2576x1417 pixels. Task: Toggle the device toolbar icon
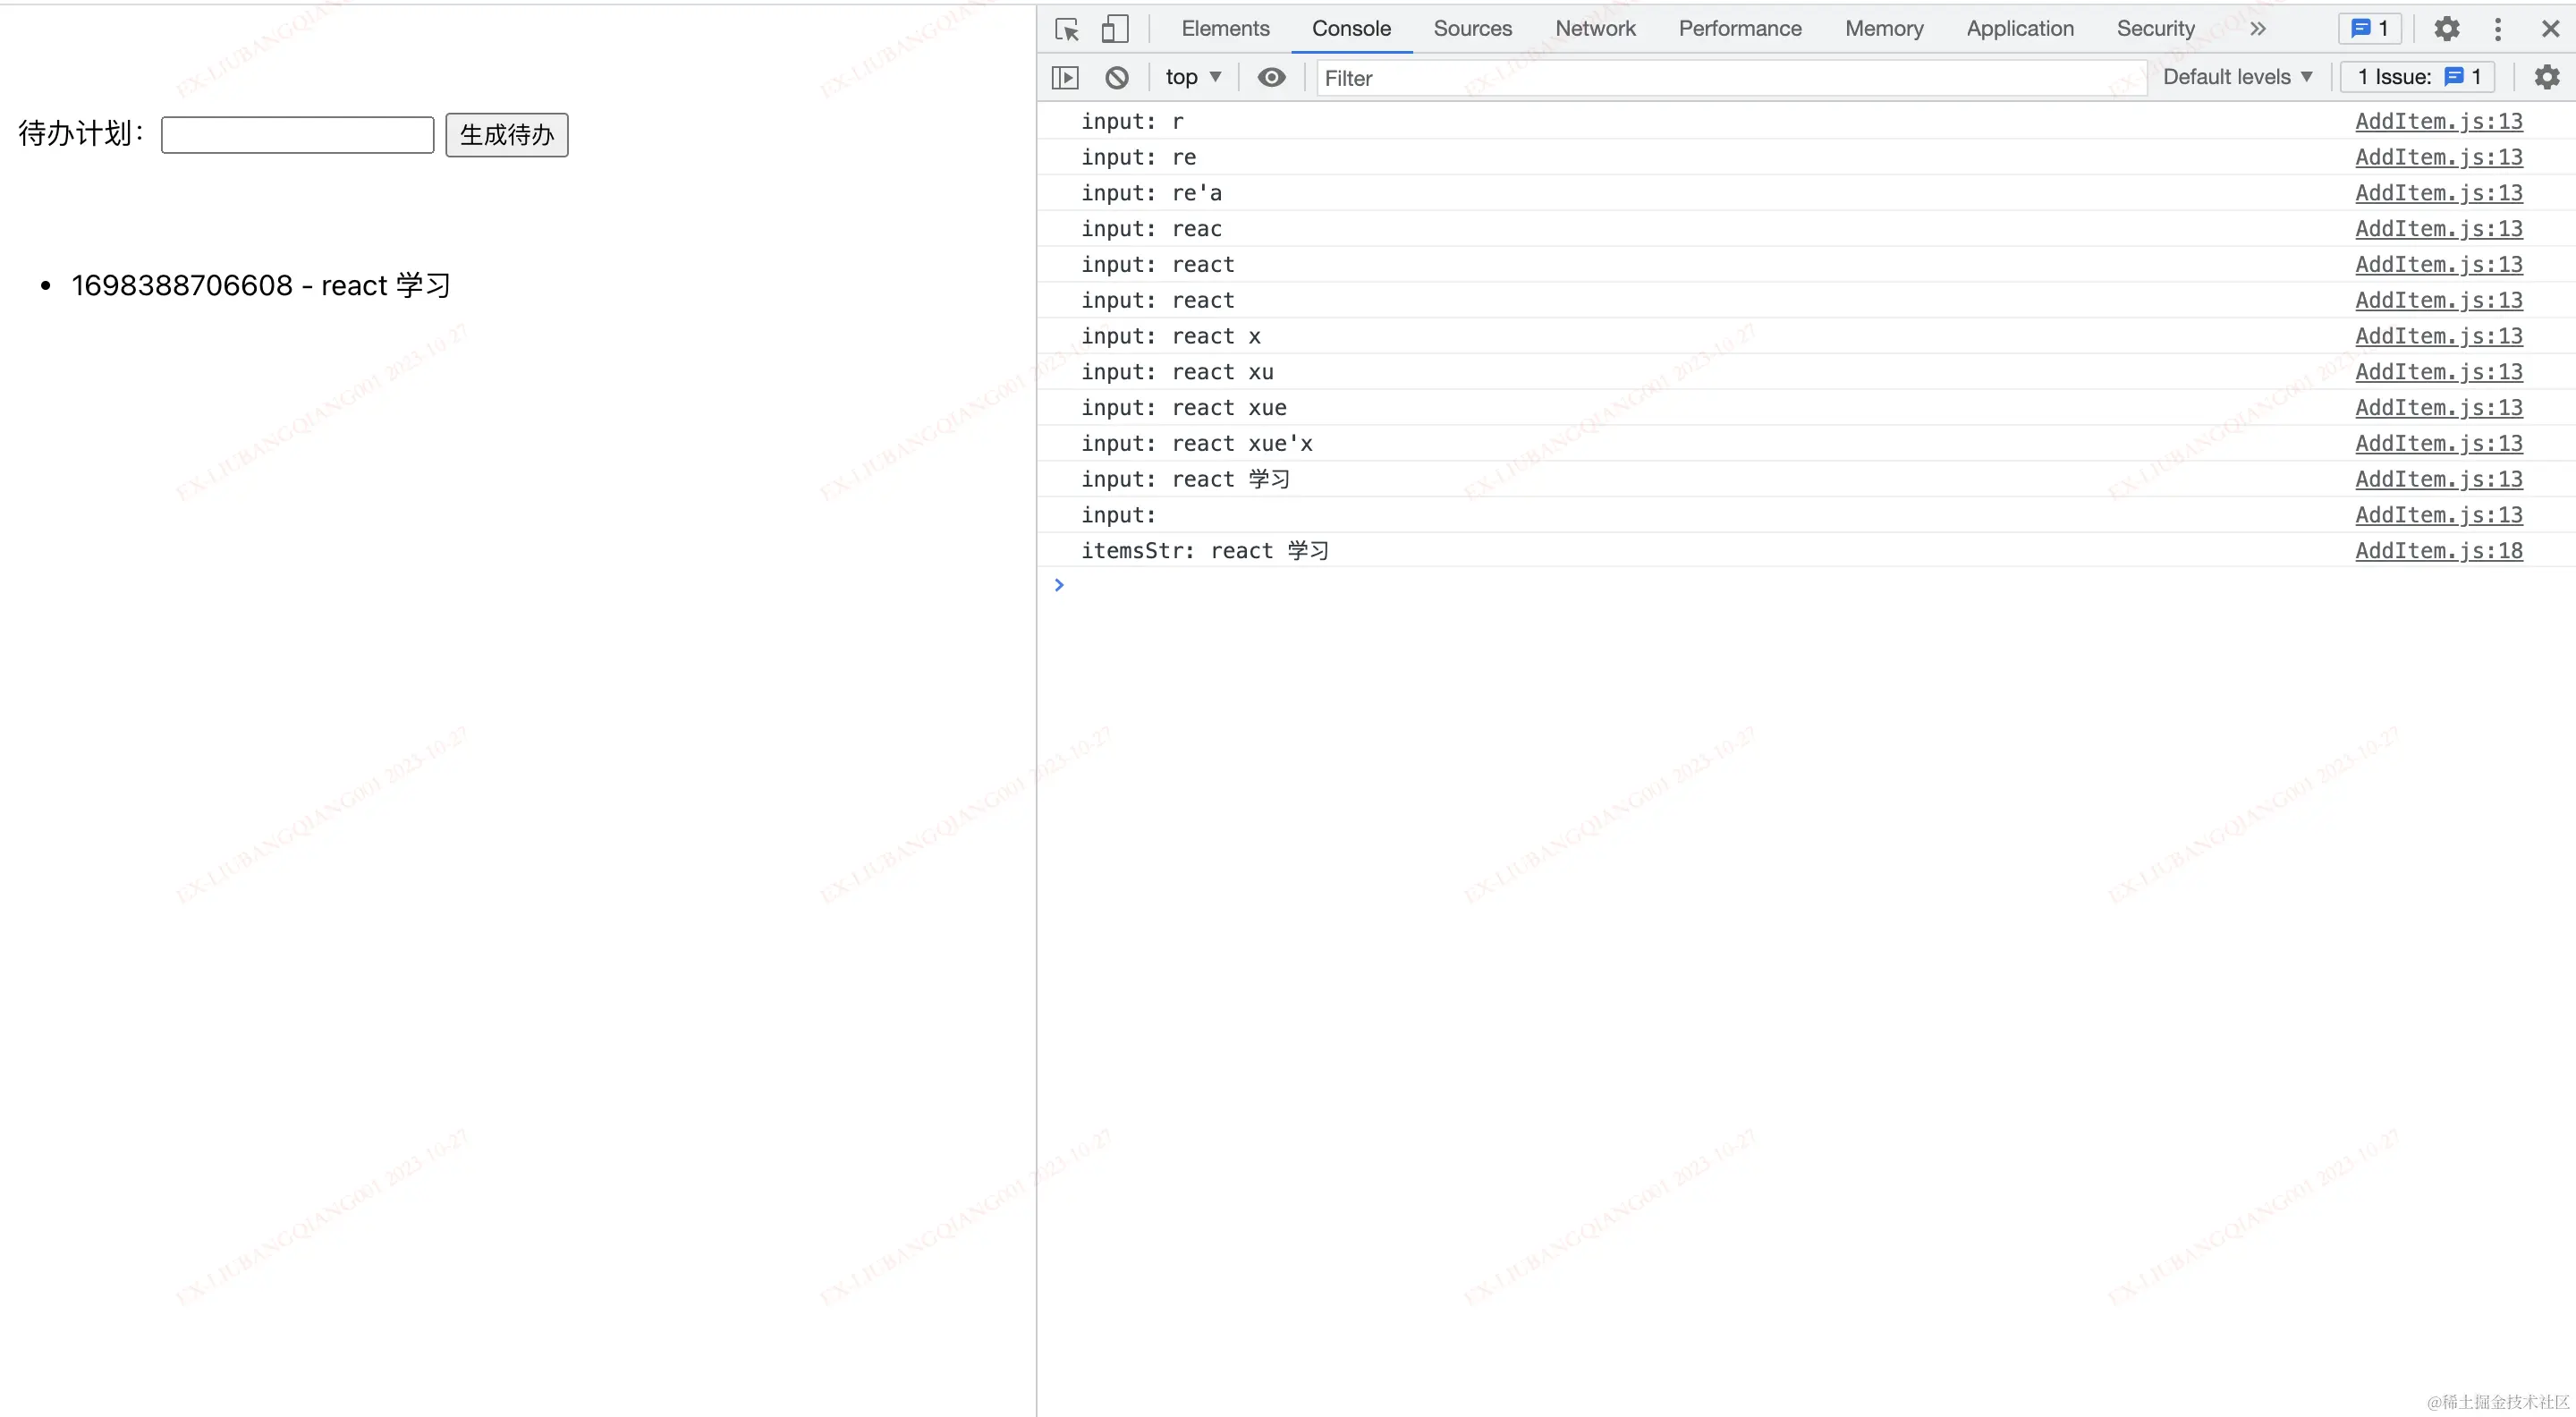click(x=1114, y=29)
